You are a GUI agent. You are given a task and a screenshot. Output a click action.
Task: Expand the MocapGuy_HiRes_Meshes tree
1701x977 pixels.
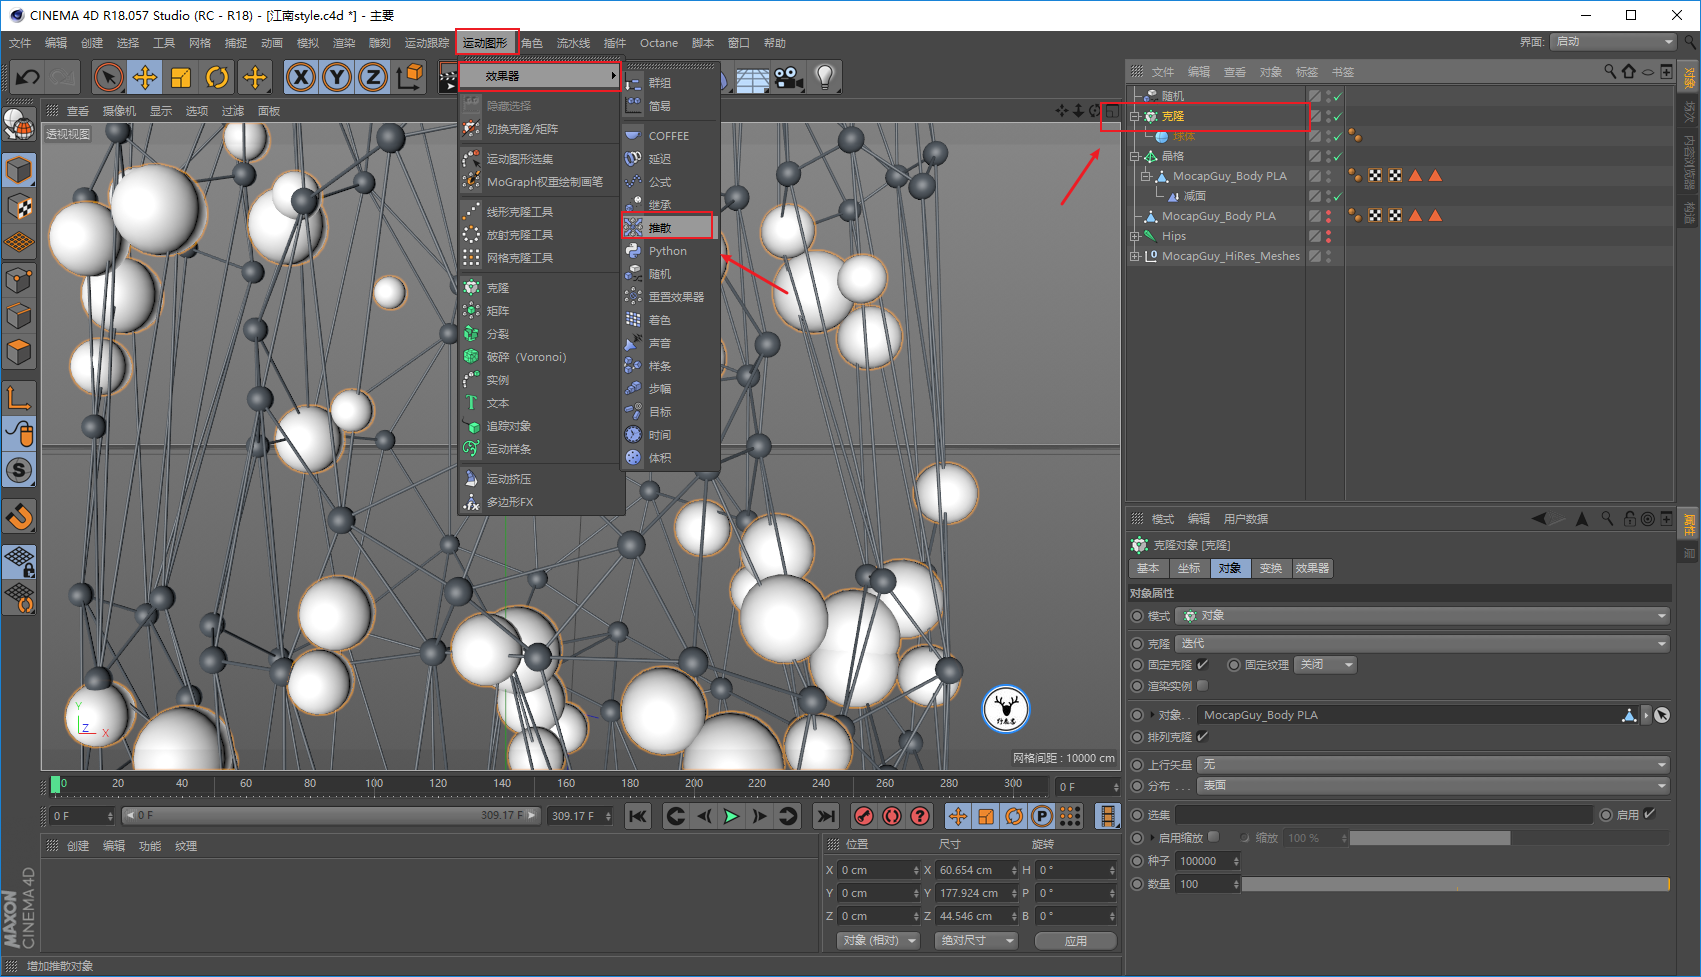pyautogui.click(x=1135, y=256)
